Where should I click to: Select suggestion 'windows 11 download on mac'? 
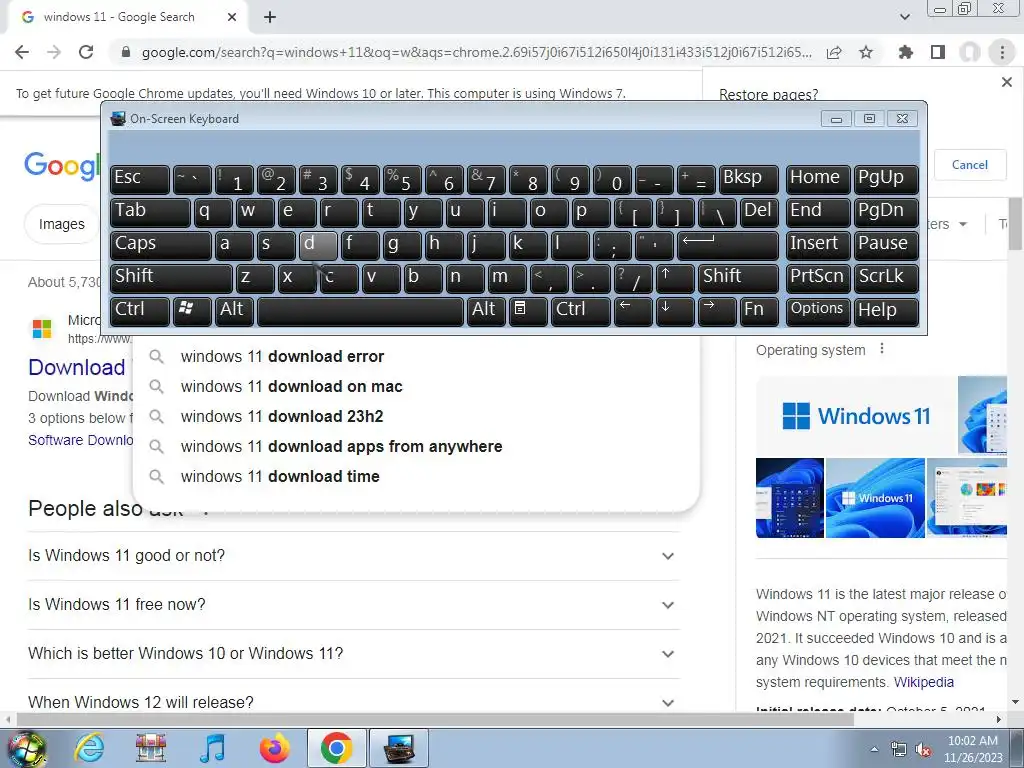416,387
